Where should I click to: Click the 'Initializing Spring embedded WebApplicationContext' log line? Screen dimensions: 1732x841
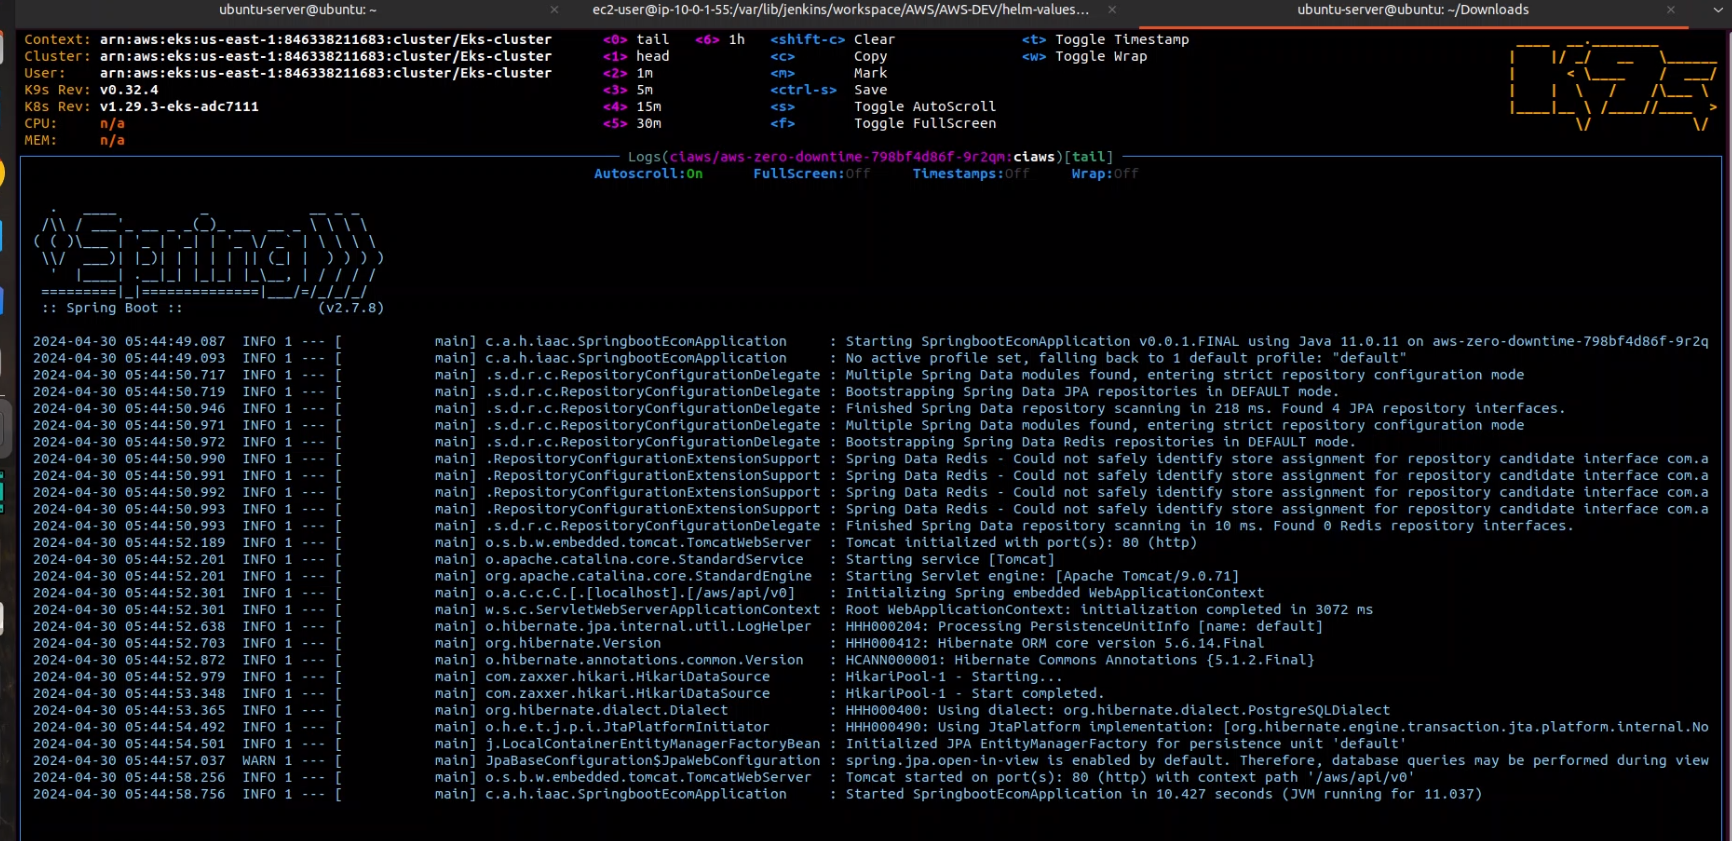point(648,593)
